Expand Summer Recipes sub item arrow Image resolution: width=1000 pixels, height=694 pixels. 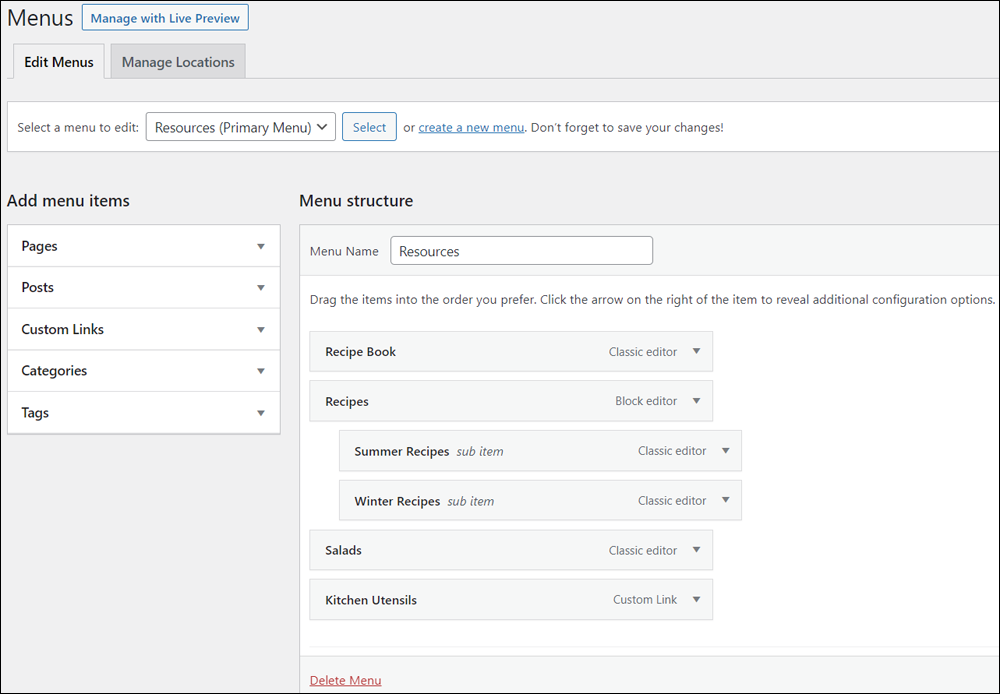coord(726,450)
